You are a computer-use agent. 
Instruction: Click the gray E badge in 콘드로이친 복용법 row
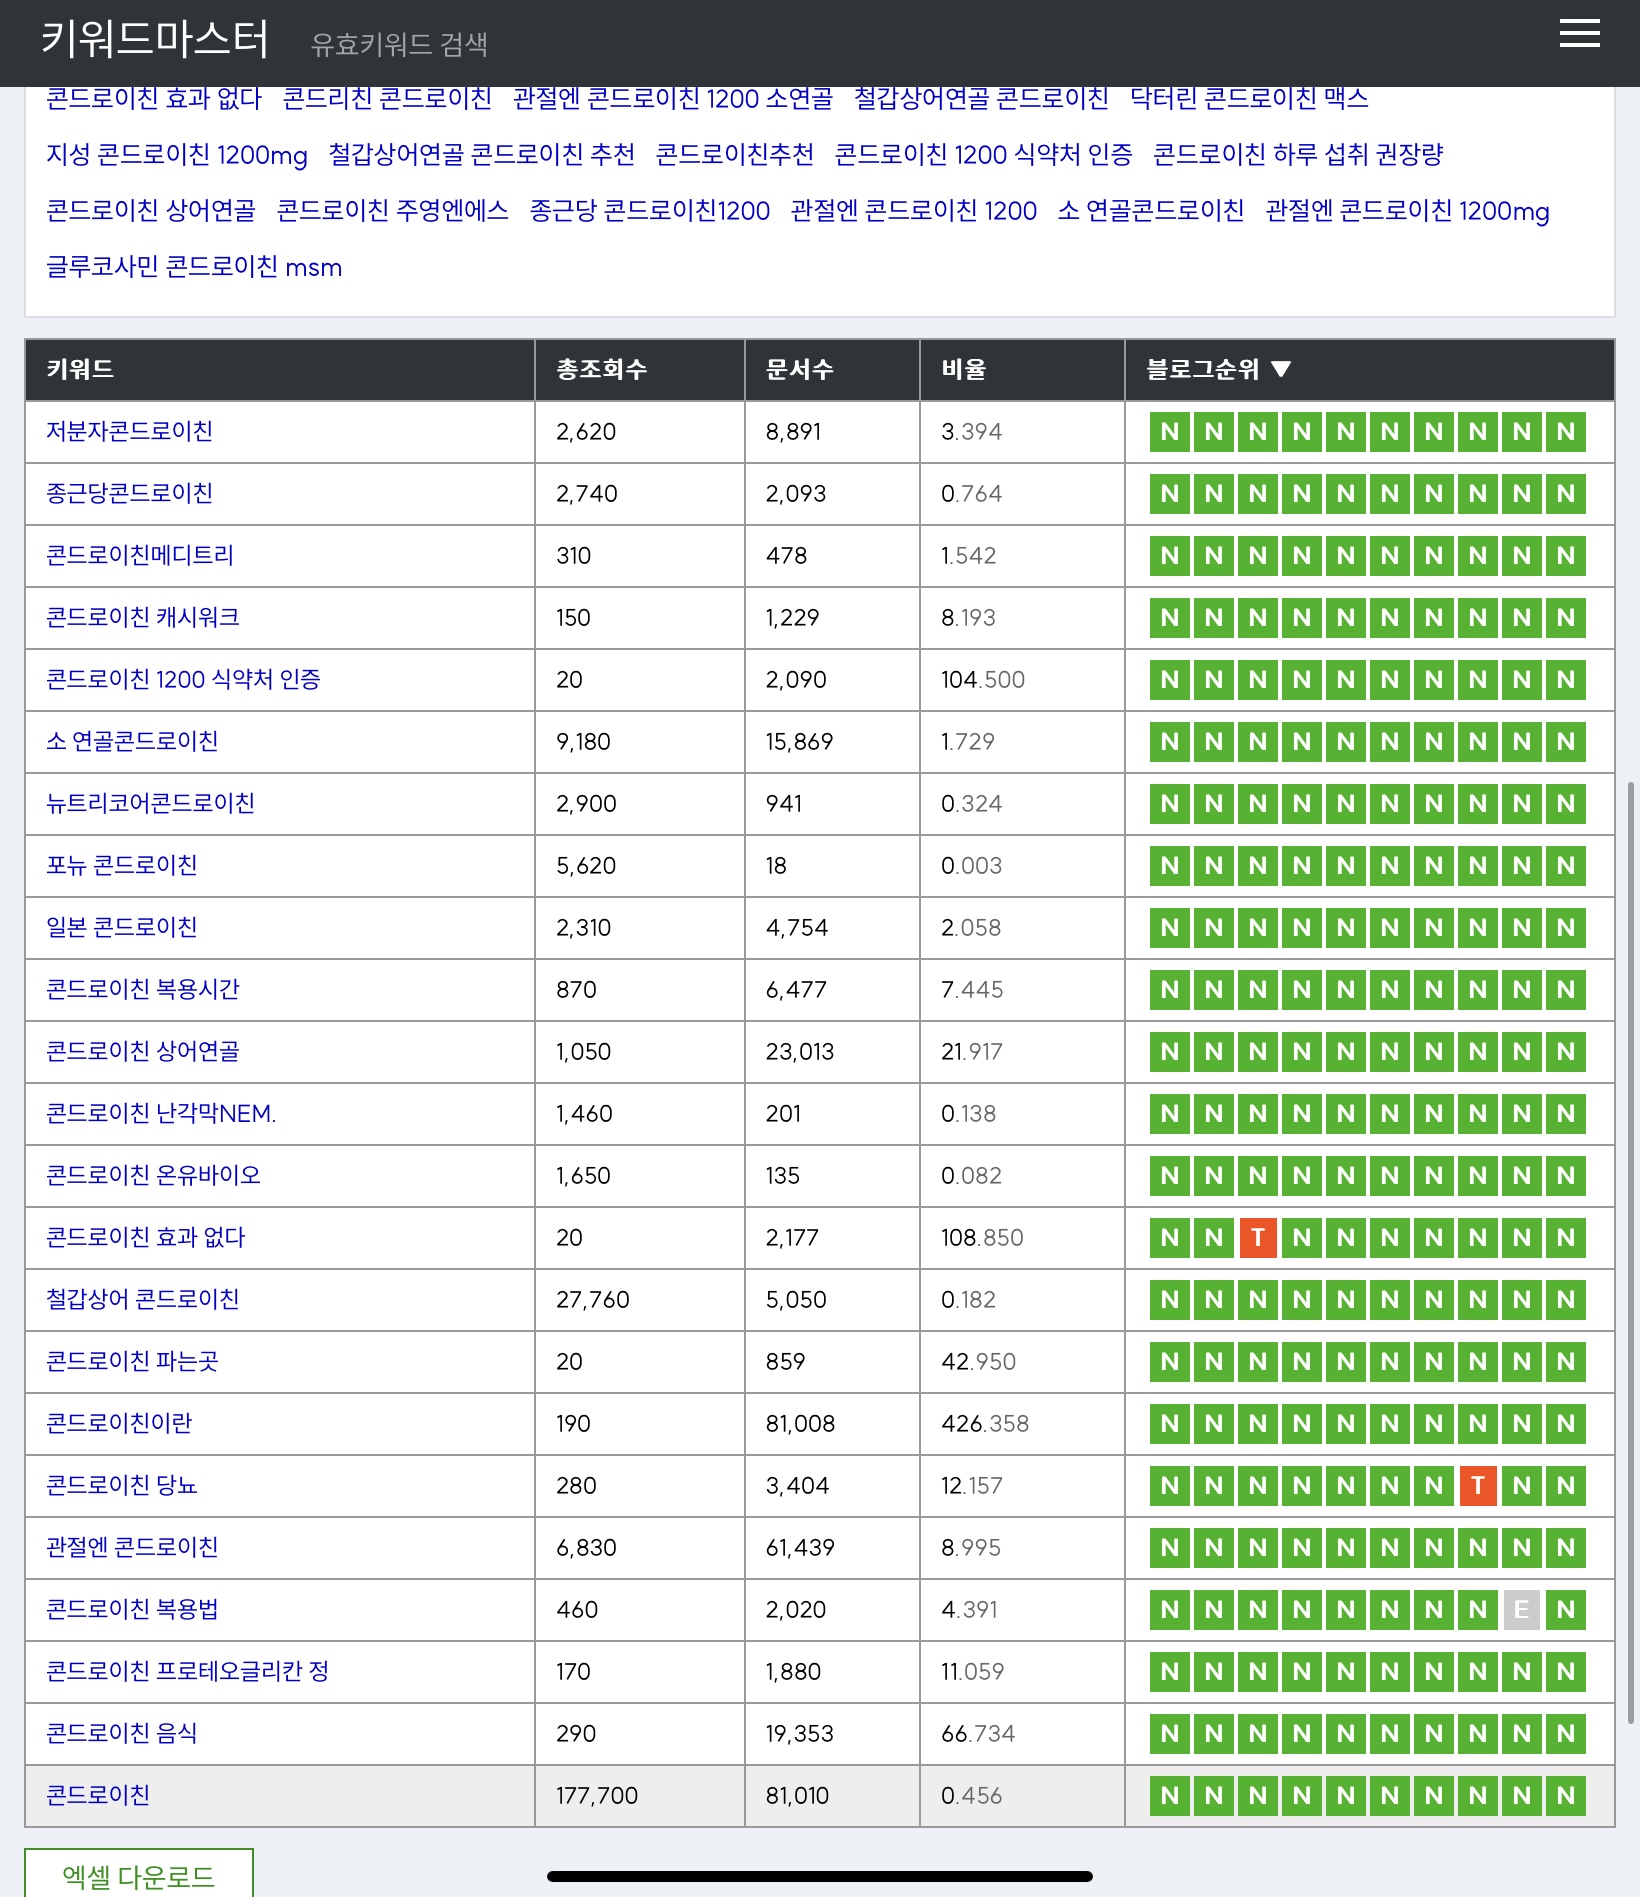[x=1522, y=1610]
